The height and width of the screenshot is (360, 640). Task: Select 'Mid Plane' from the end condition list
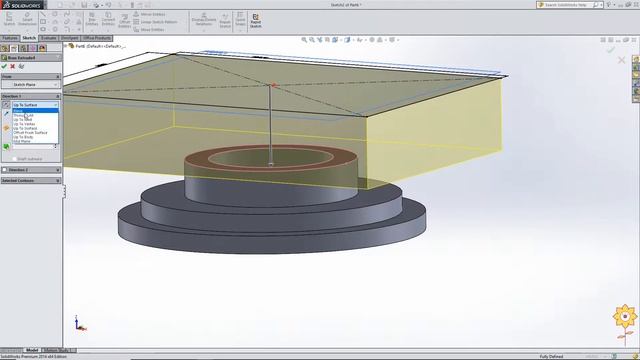[36, 141]
